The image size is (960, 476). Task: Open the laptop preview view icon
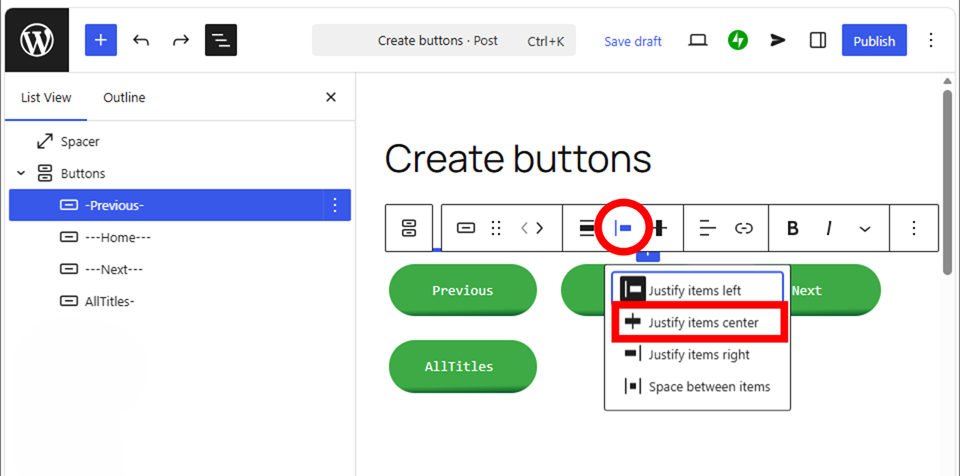pos(697,40)
